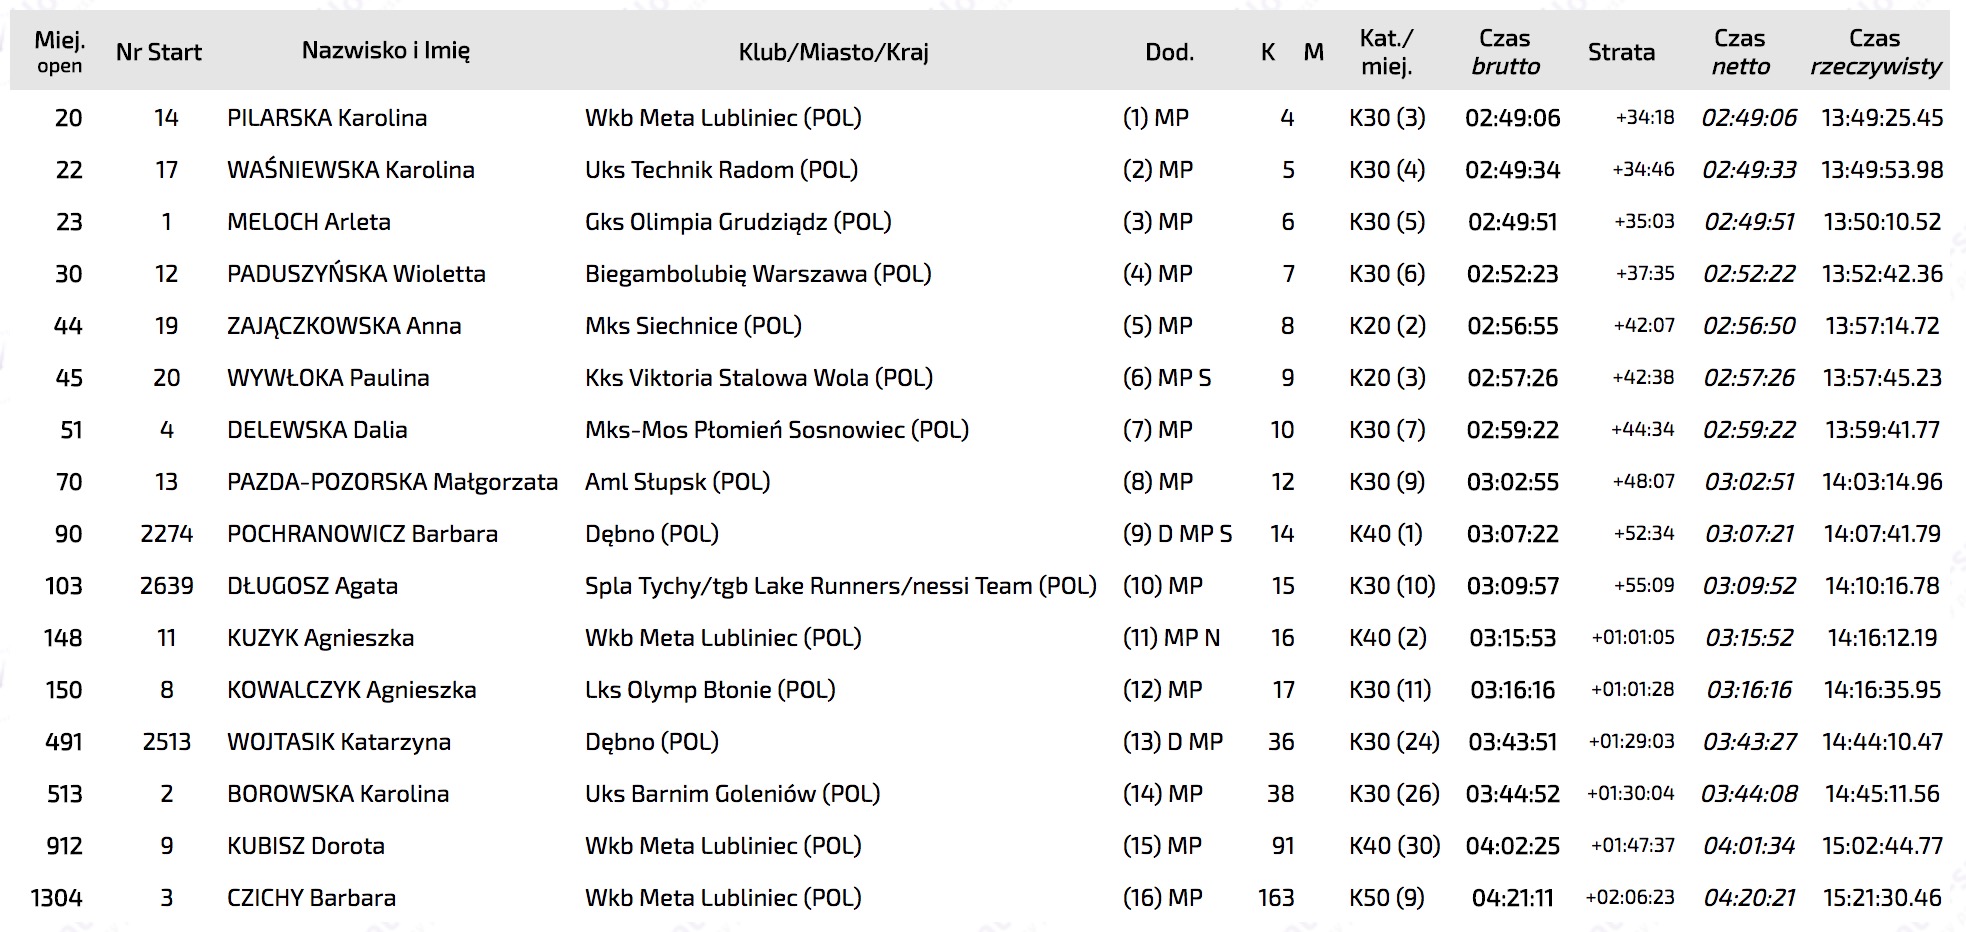The width and height of the screenshot is (1966, 932).
Task: Click the "Klub/Miasto/Kraj" column header
Action: (x=833, y=52)
